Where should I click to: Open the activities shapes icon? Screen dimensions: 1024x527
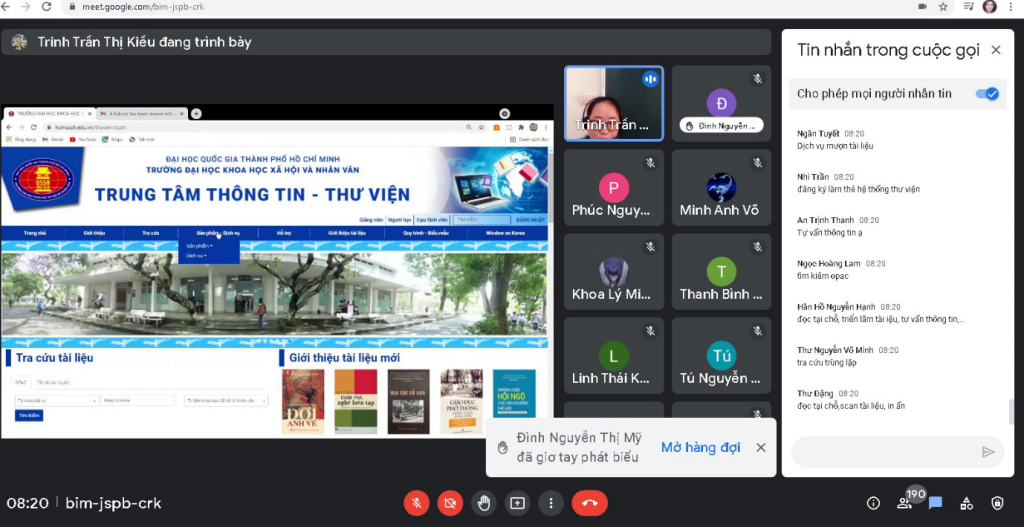point(967,503)
